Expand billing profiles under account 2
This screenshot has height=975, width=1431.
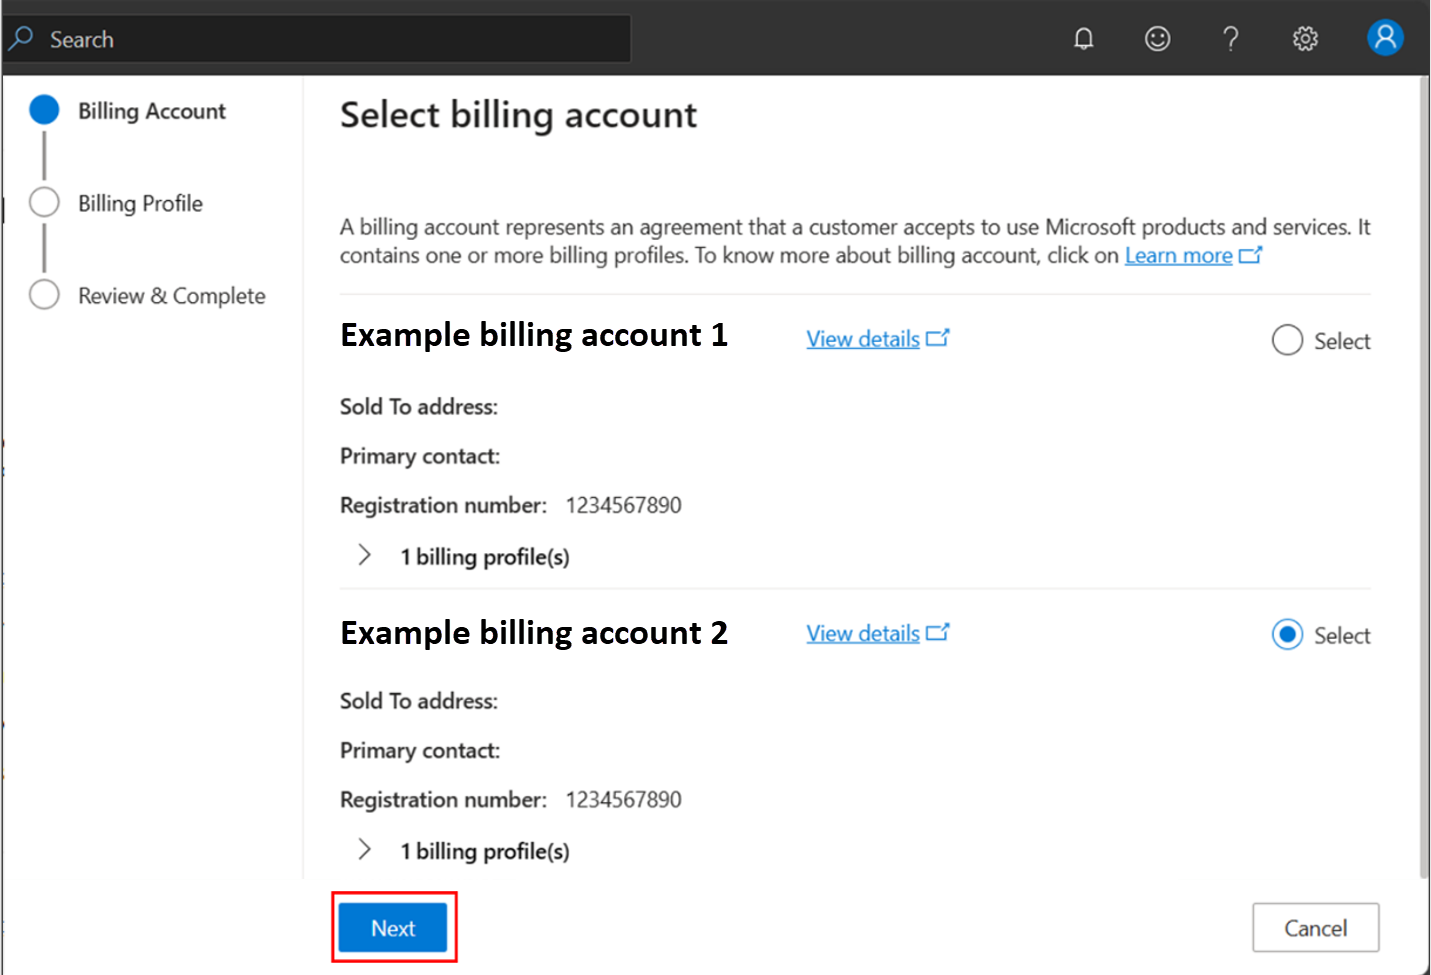(x=365, y=850)
